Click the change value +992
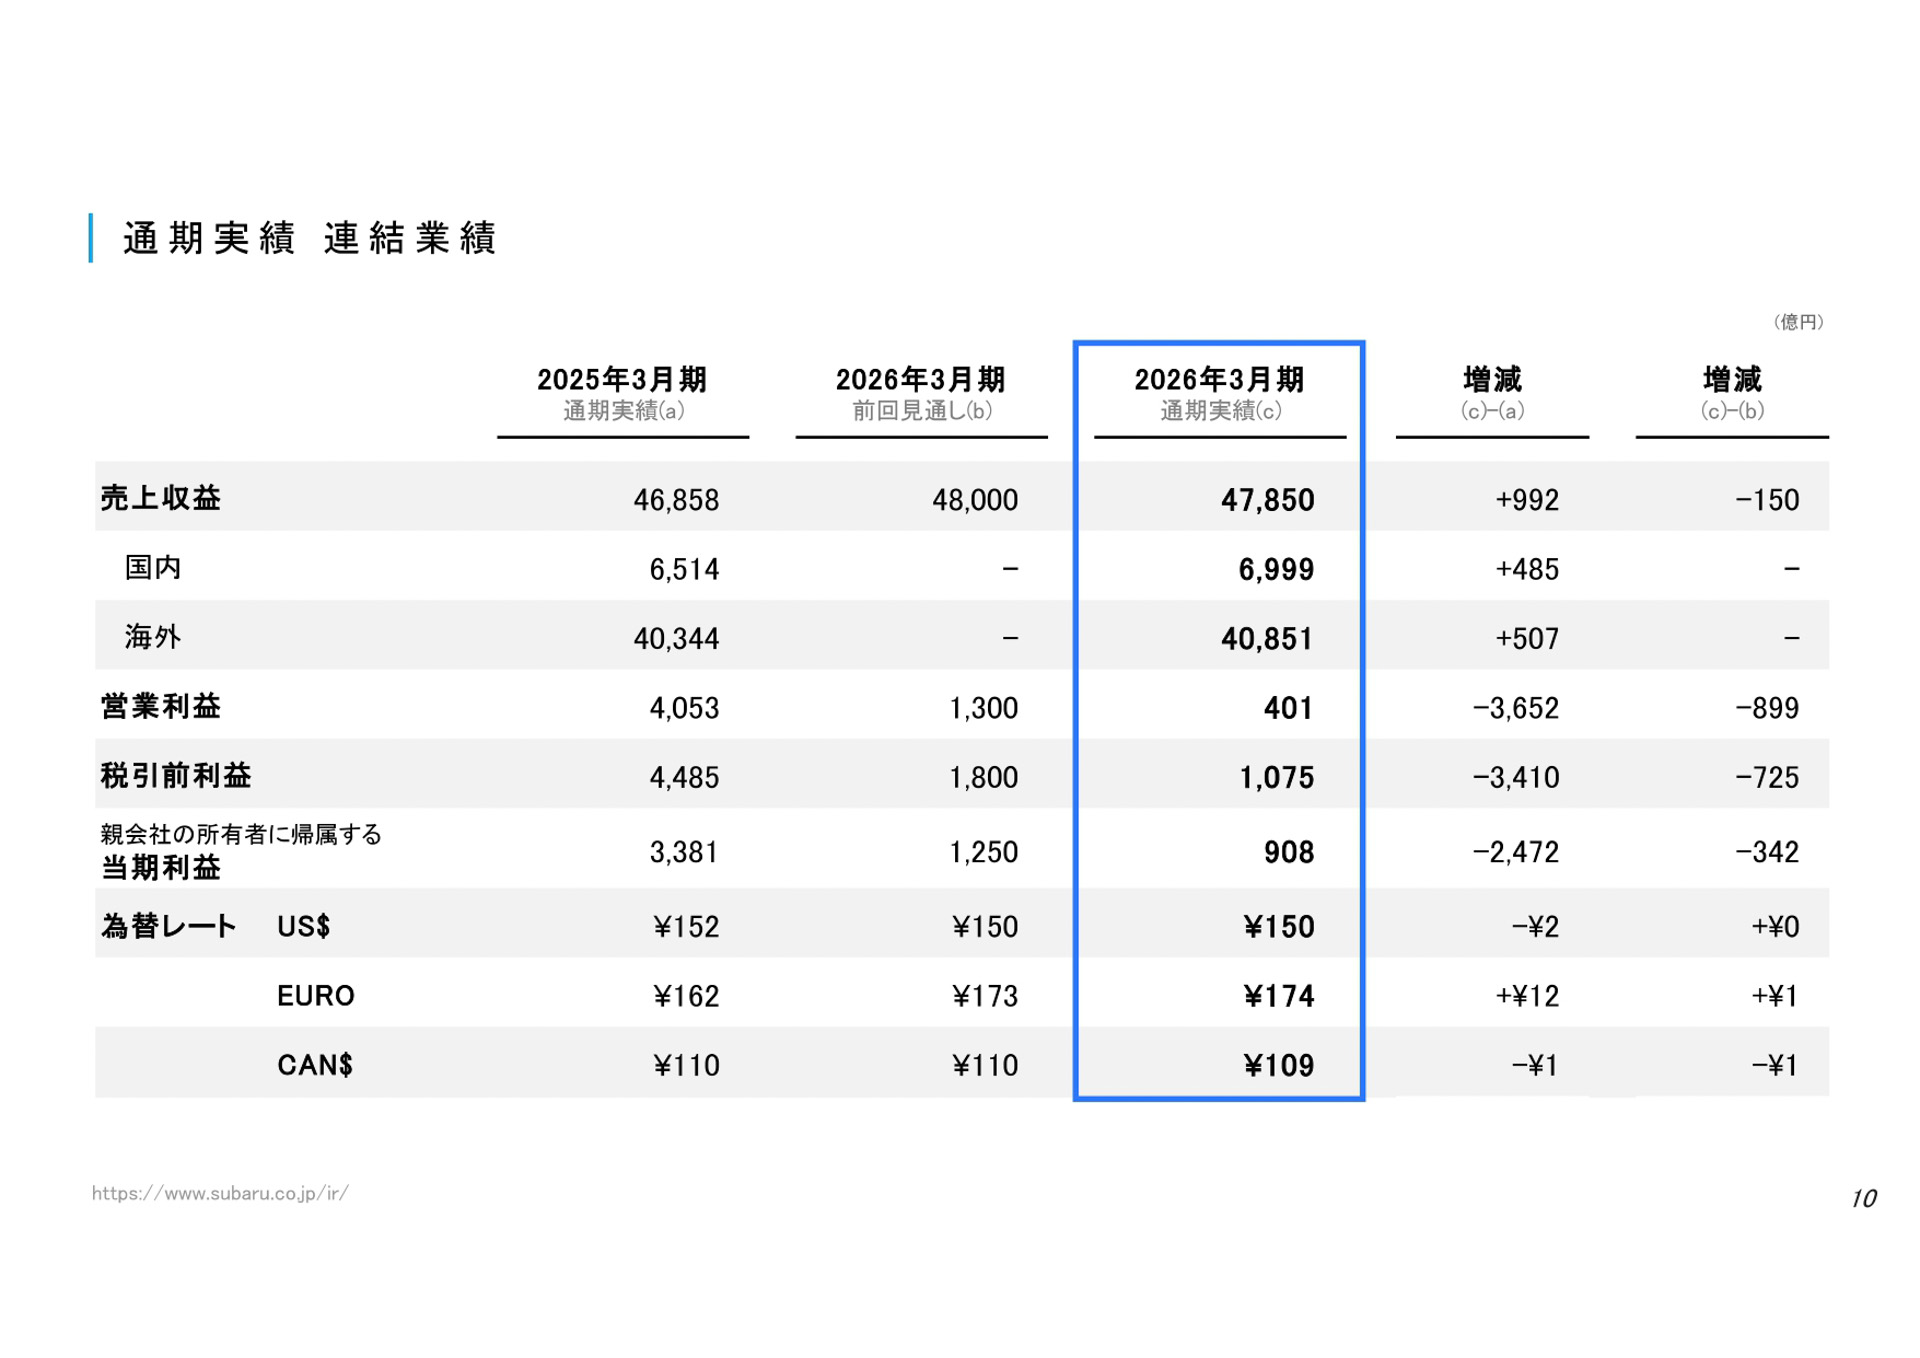Viewport: 1920px width, 1358px height. 1527,500
